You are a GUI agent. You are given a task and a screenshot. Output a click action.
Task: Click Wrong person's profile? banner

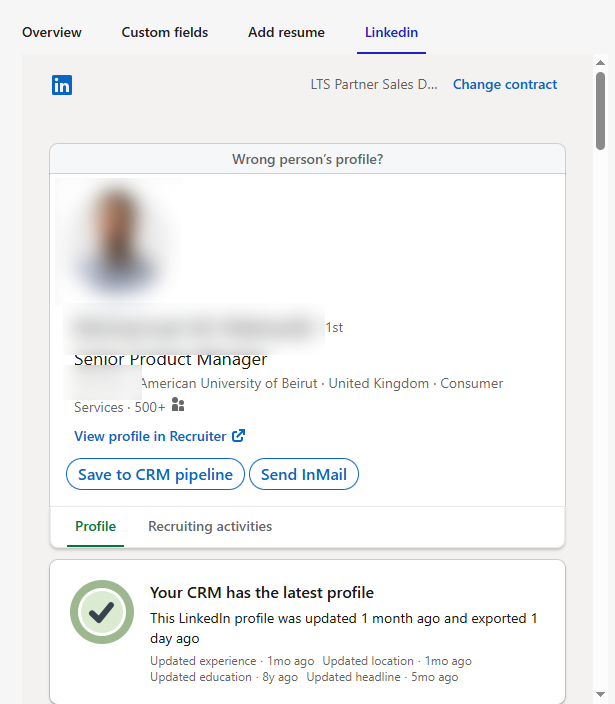pyautogui.click(x=308, y=159)
